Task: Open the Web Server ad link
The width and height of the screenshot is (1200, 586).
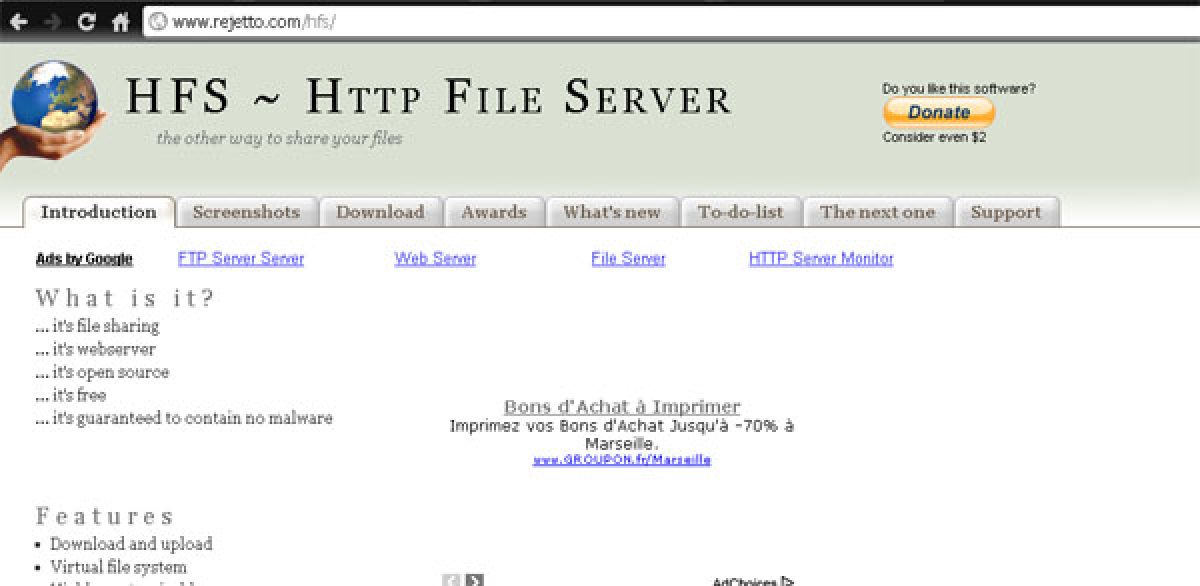Action: click(435, 259)
